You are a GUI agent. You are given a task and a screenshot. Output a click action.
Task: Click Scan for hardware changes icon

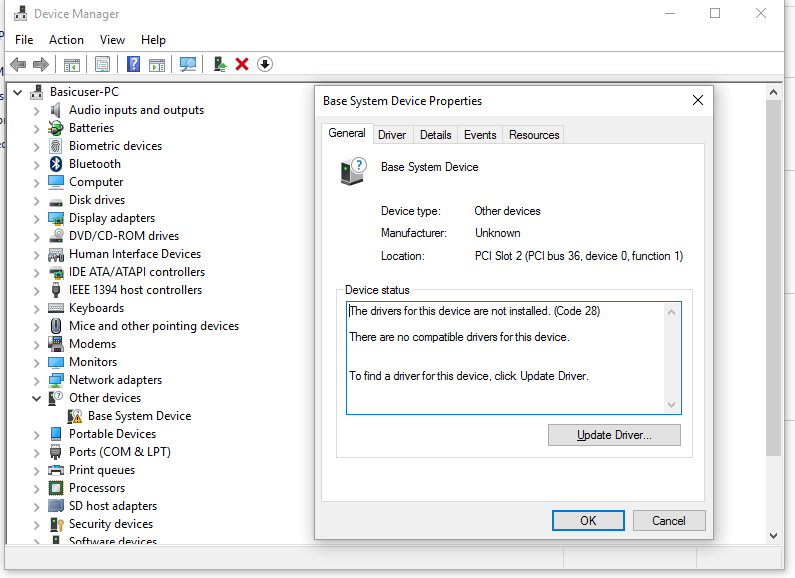188,64
